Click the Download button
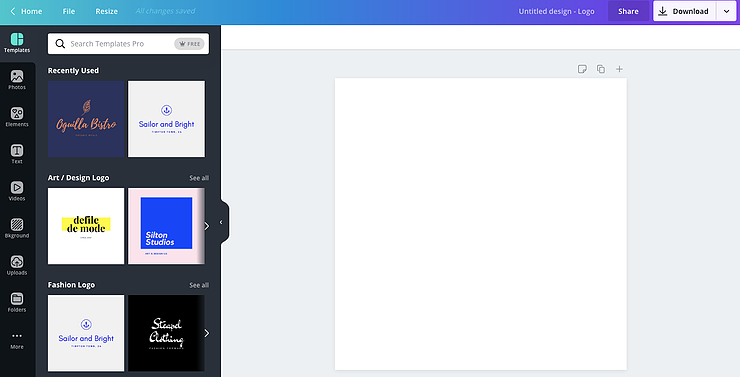Image resolution: width=740 pixels, height=377 pixels. coord(684,11)
